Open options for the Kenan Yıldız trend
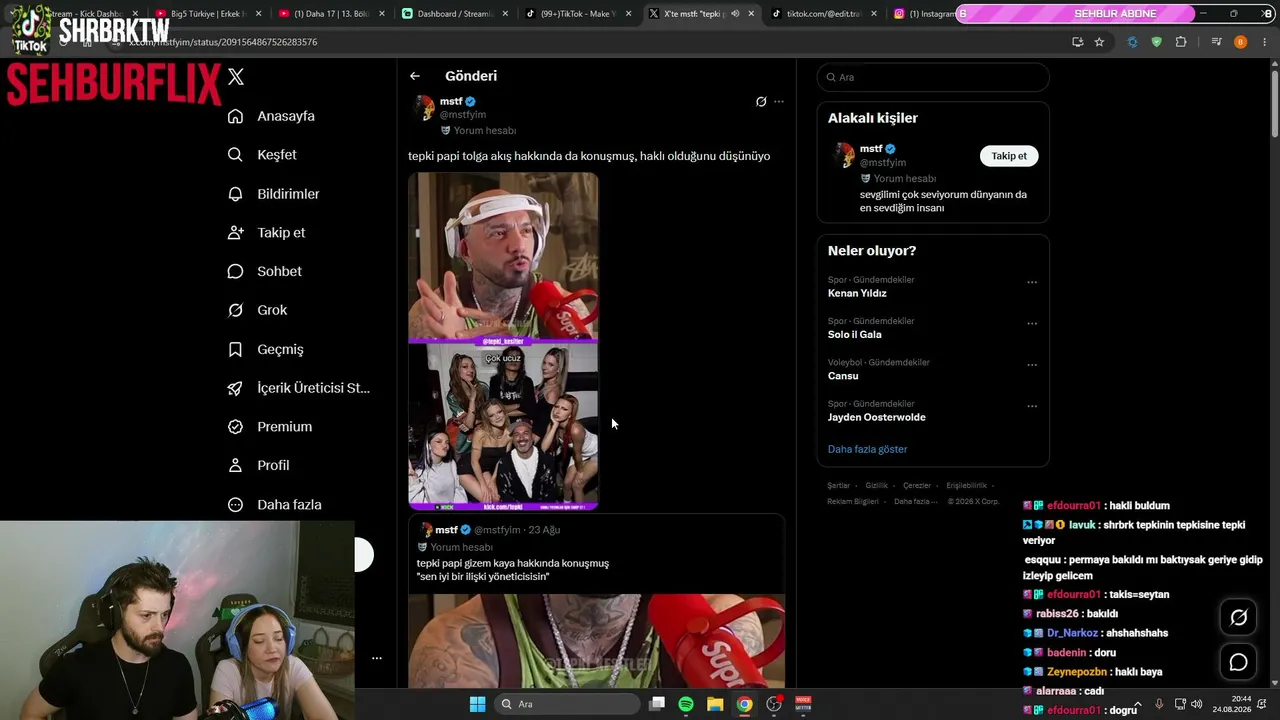Viewport: 1280px width, 720px height. pyautogui.click(x=1032, y=282)
